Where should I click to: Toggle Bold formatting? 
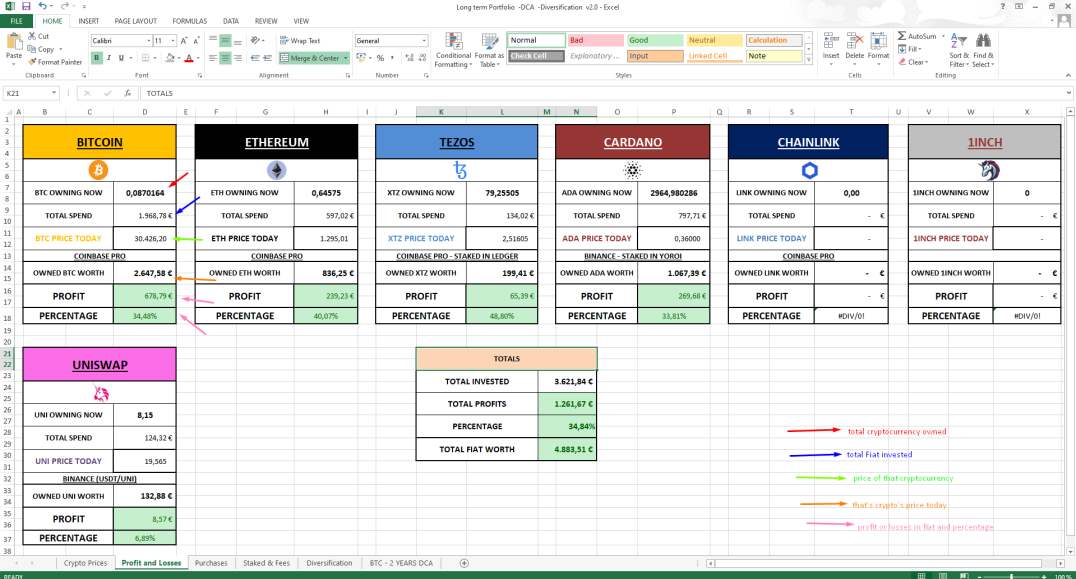[x=97, y=58]
